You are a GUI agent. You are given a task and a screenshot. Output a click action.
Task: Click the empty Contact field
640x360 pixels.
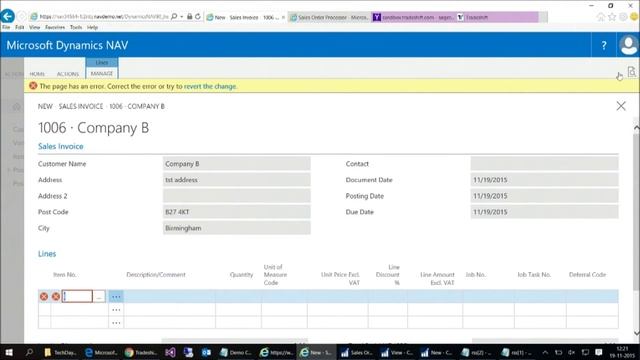coord(544,164)
